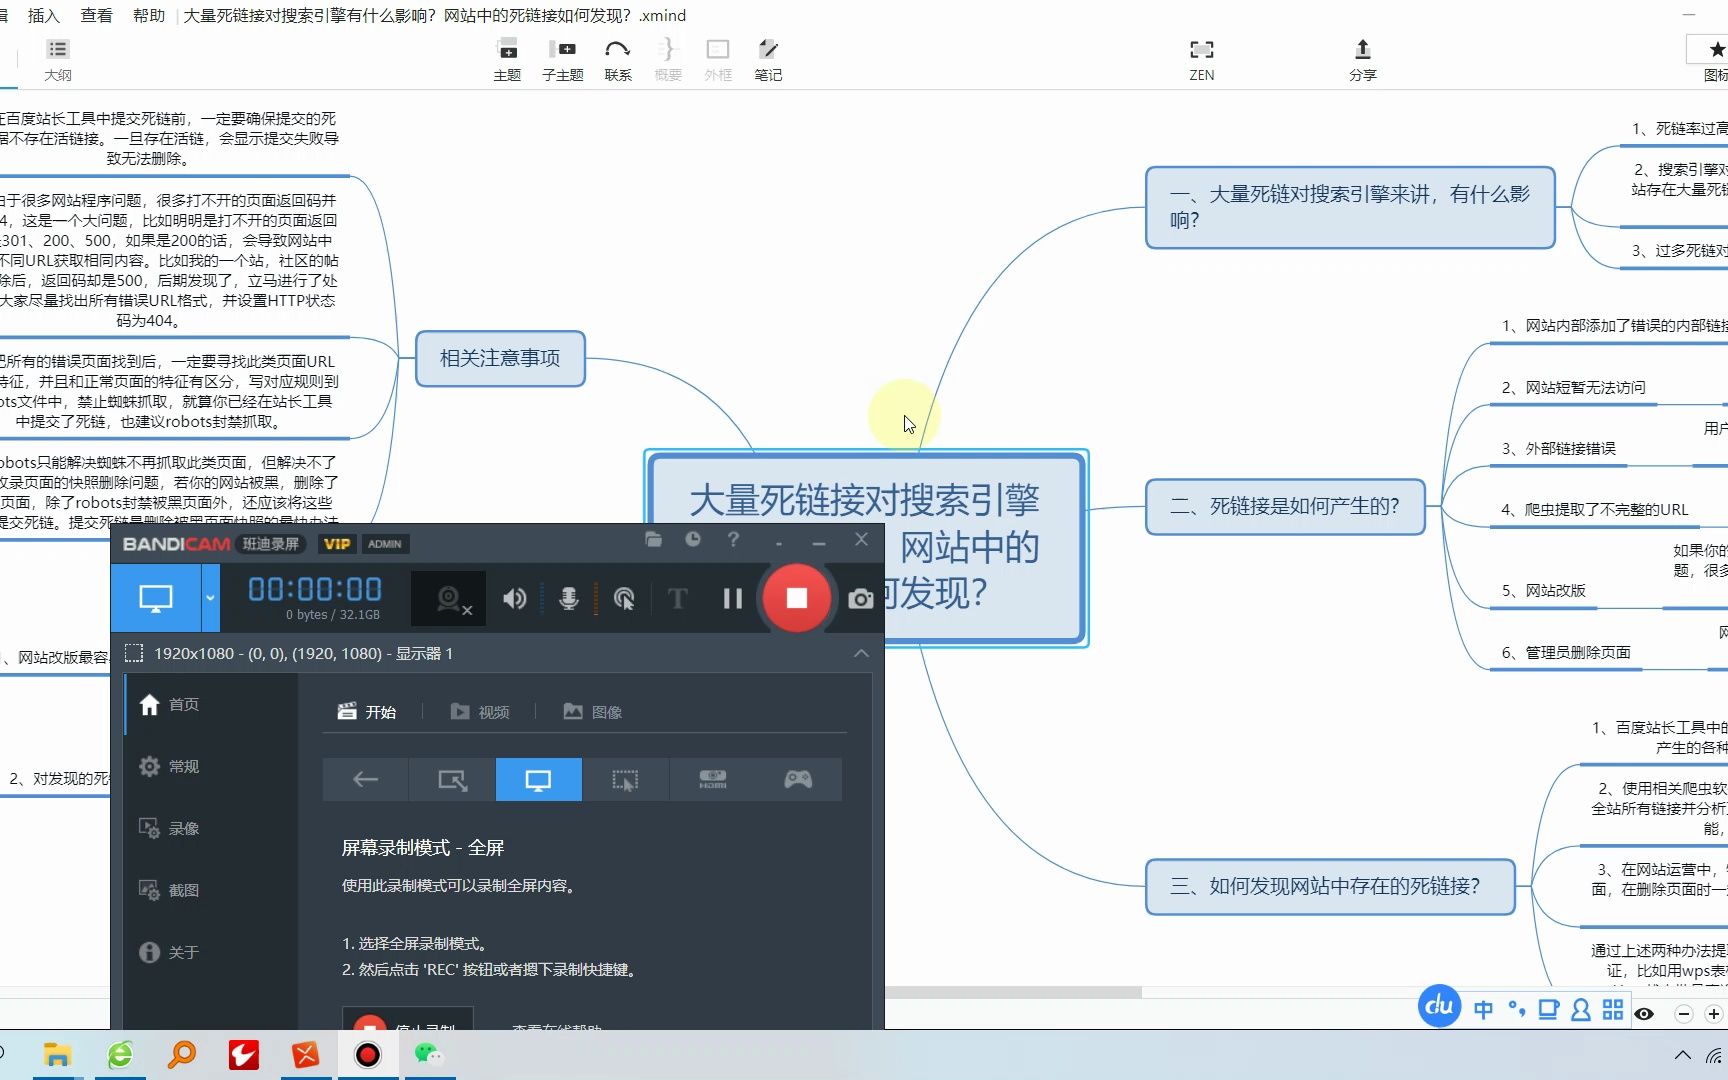
Task: Select HDMI device recording mode
Action: (x=712, y=779)
